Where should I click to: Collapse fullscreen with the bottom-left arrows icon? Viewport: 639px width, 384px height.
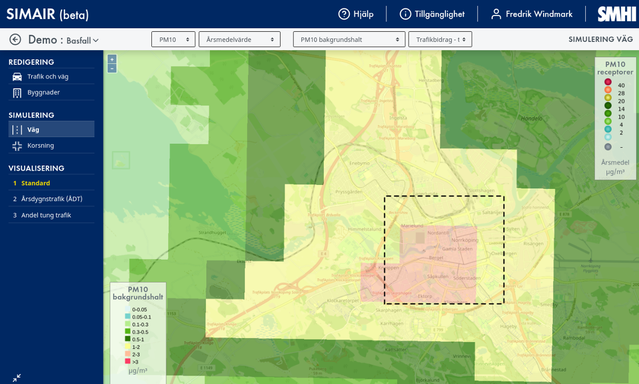(17, 377)
